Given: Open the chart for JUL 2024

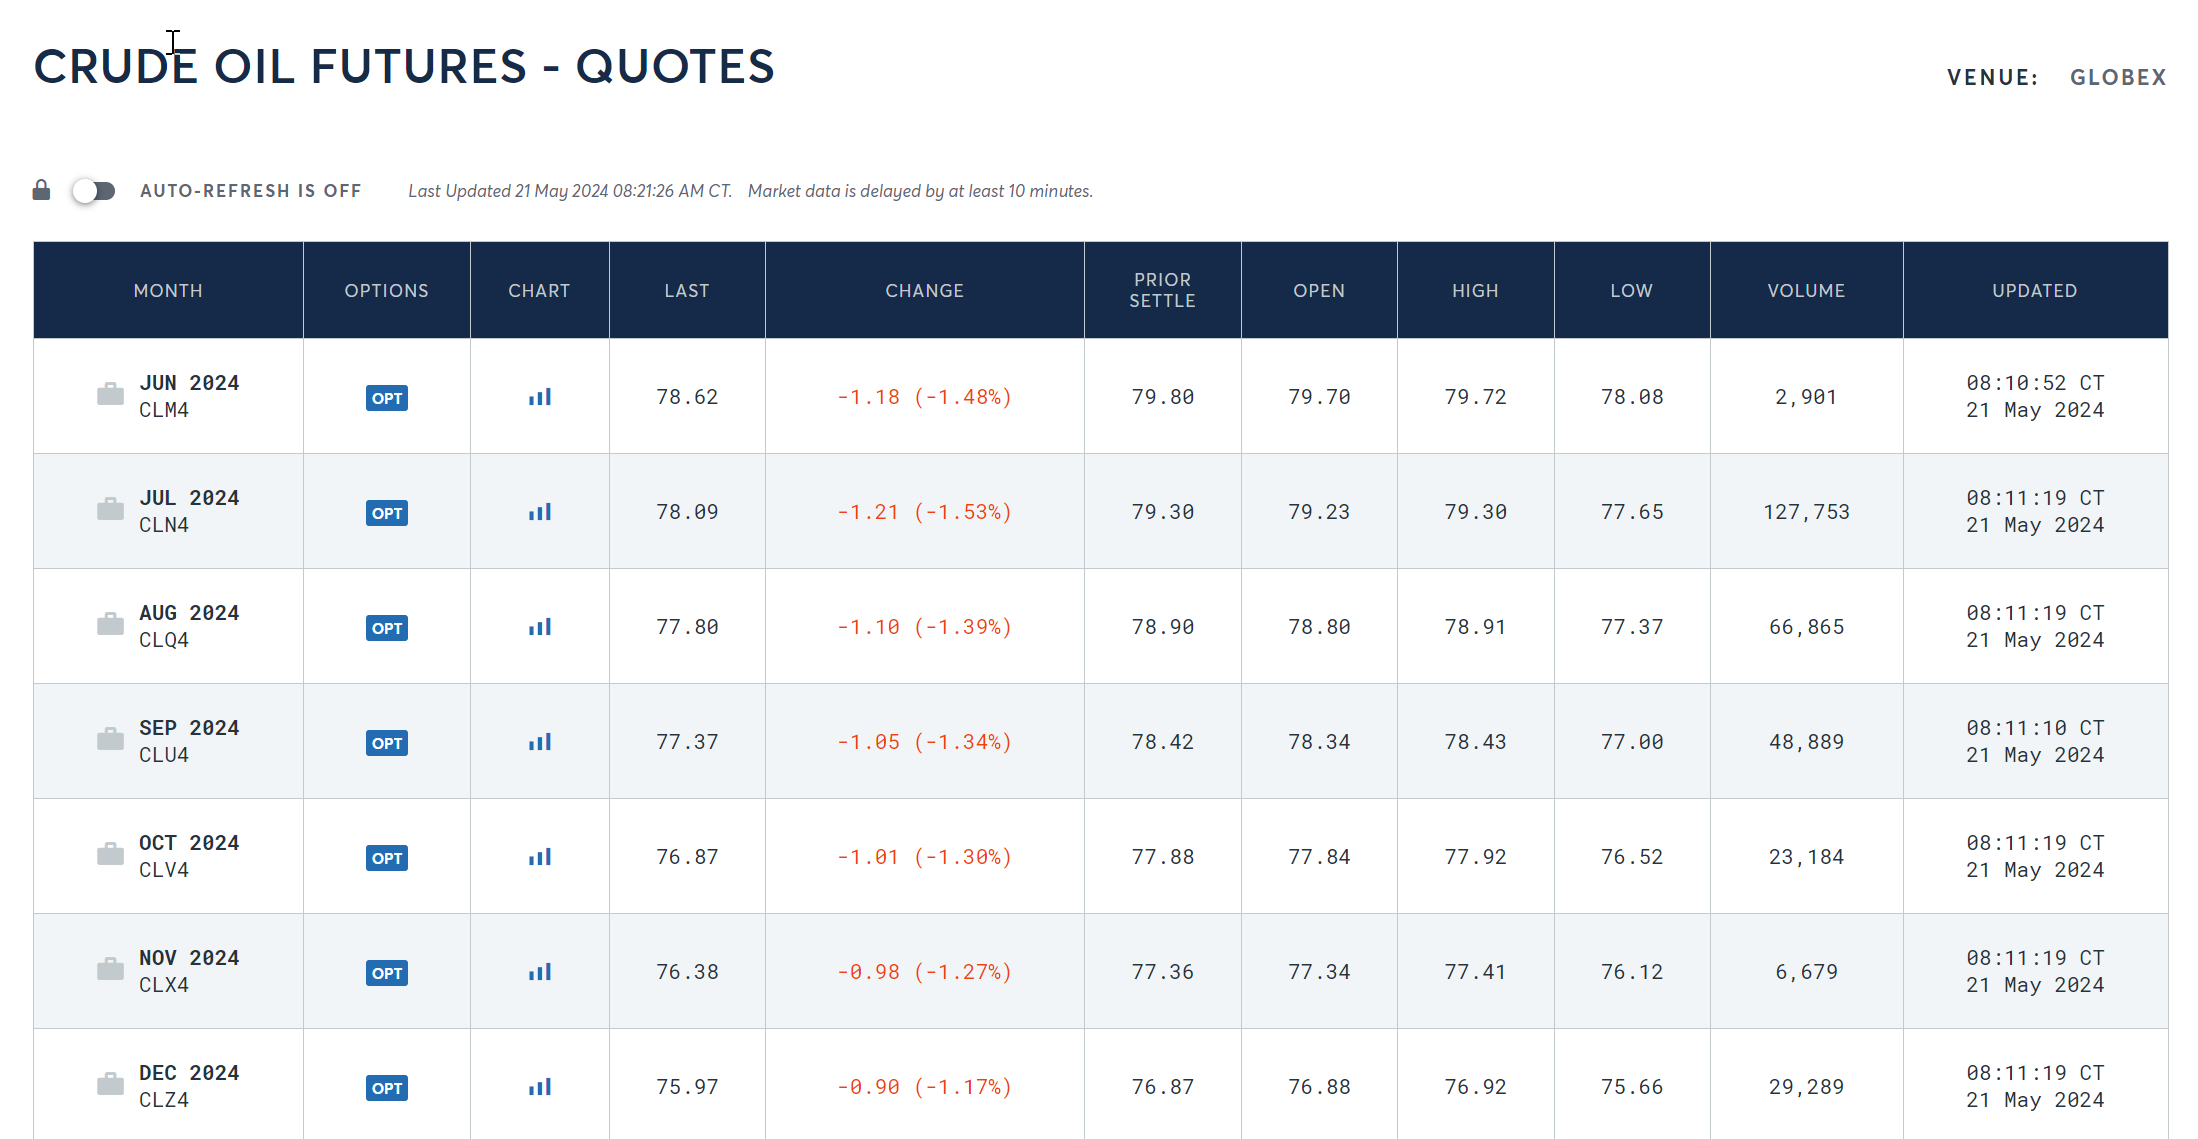Looking at the screenshot, I should (540, 512).
